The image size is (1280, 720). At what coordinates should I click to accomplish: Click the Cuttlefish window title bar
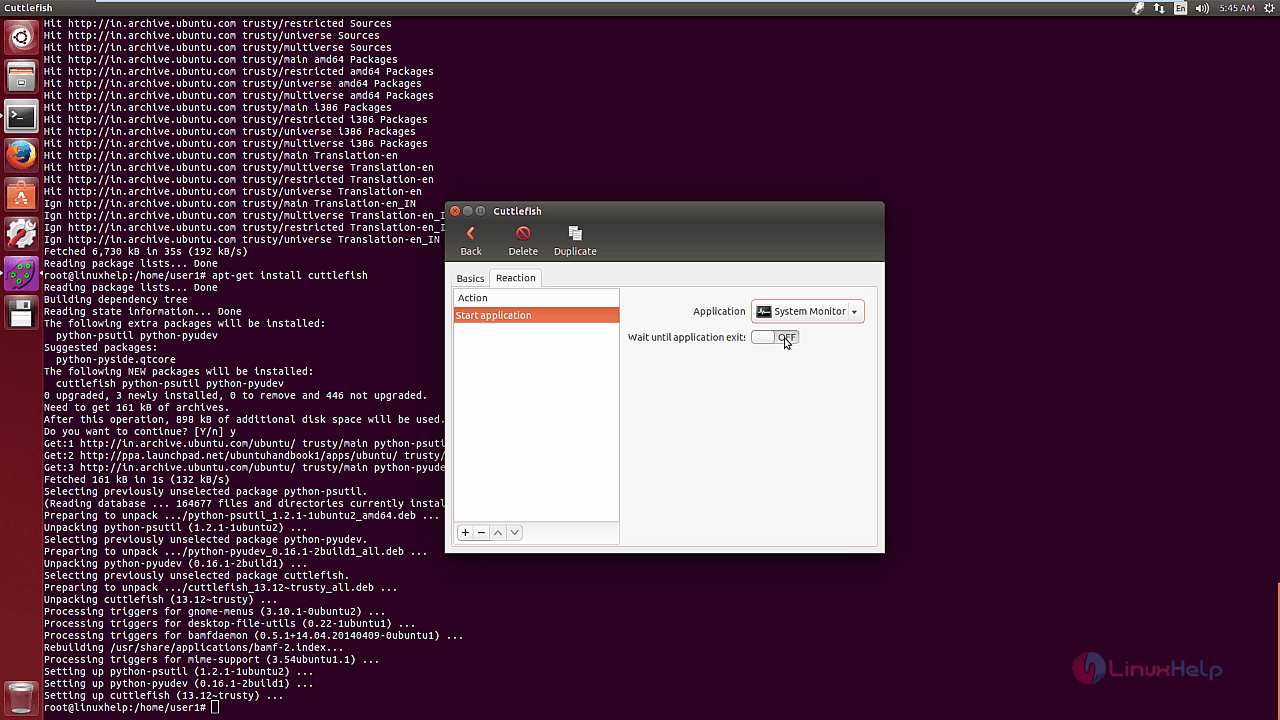(665, 211)
